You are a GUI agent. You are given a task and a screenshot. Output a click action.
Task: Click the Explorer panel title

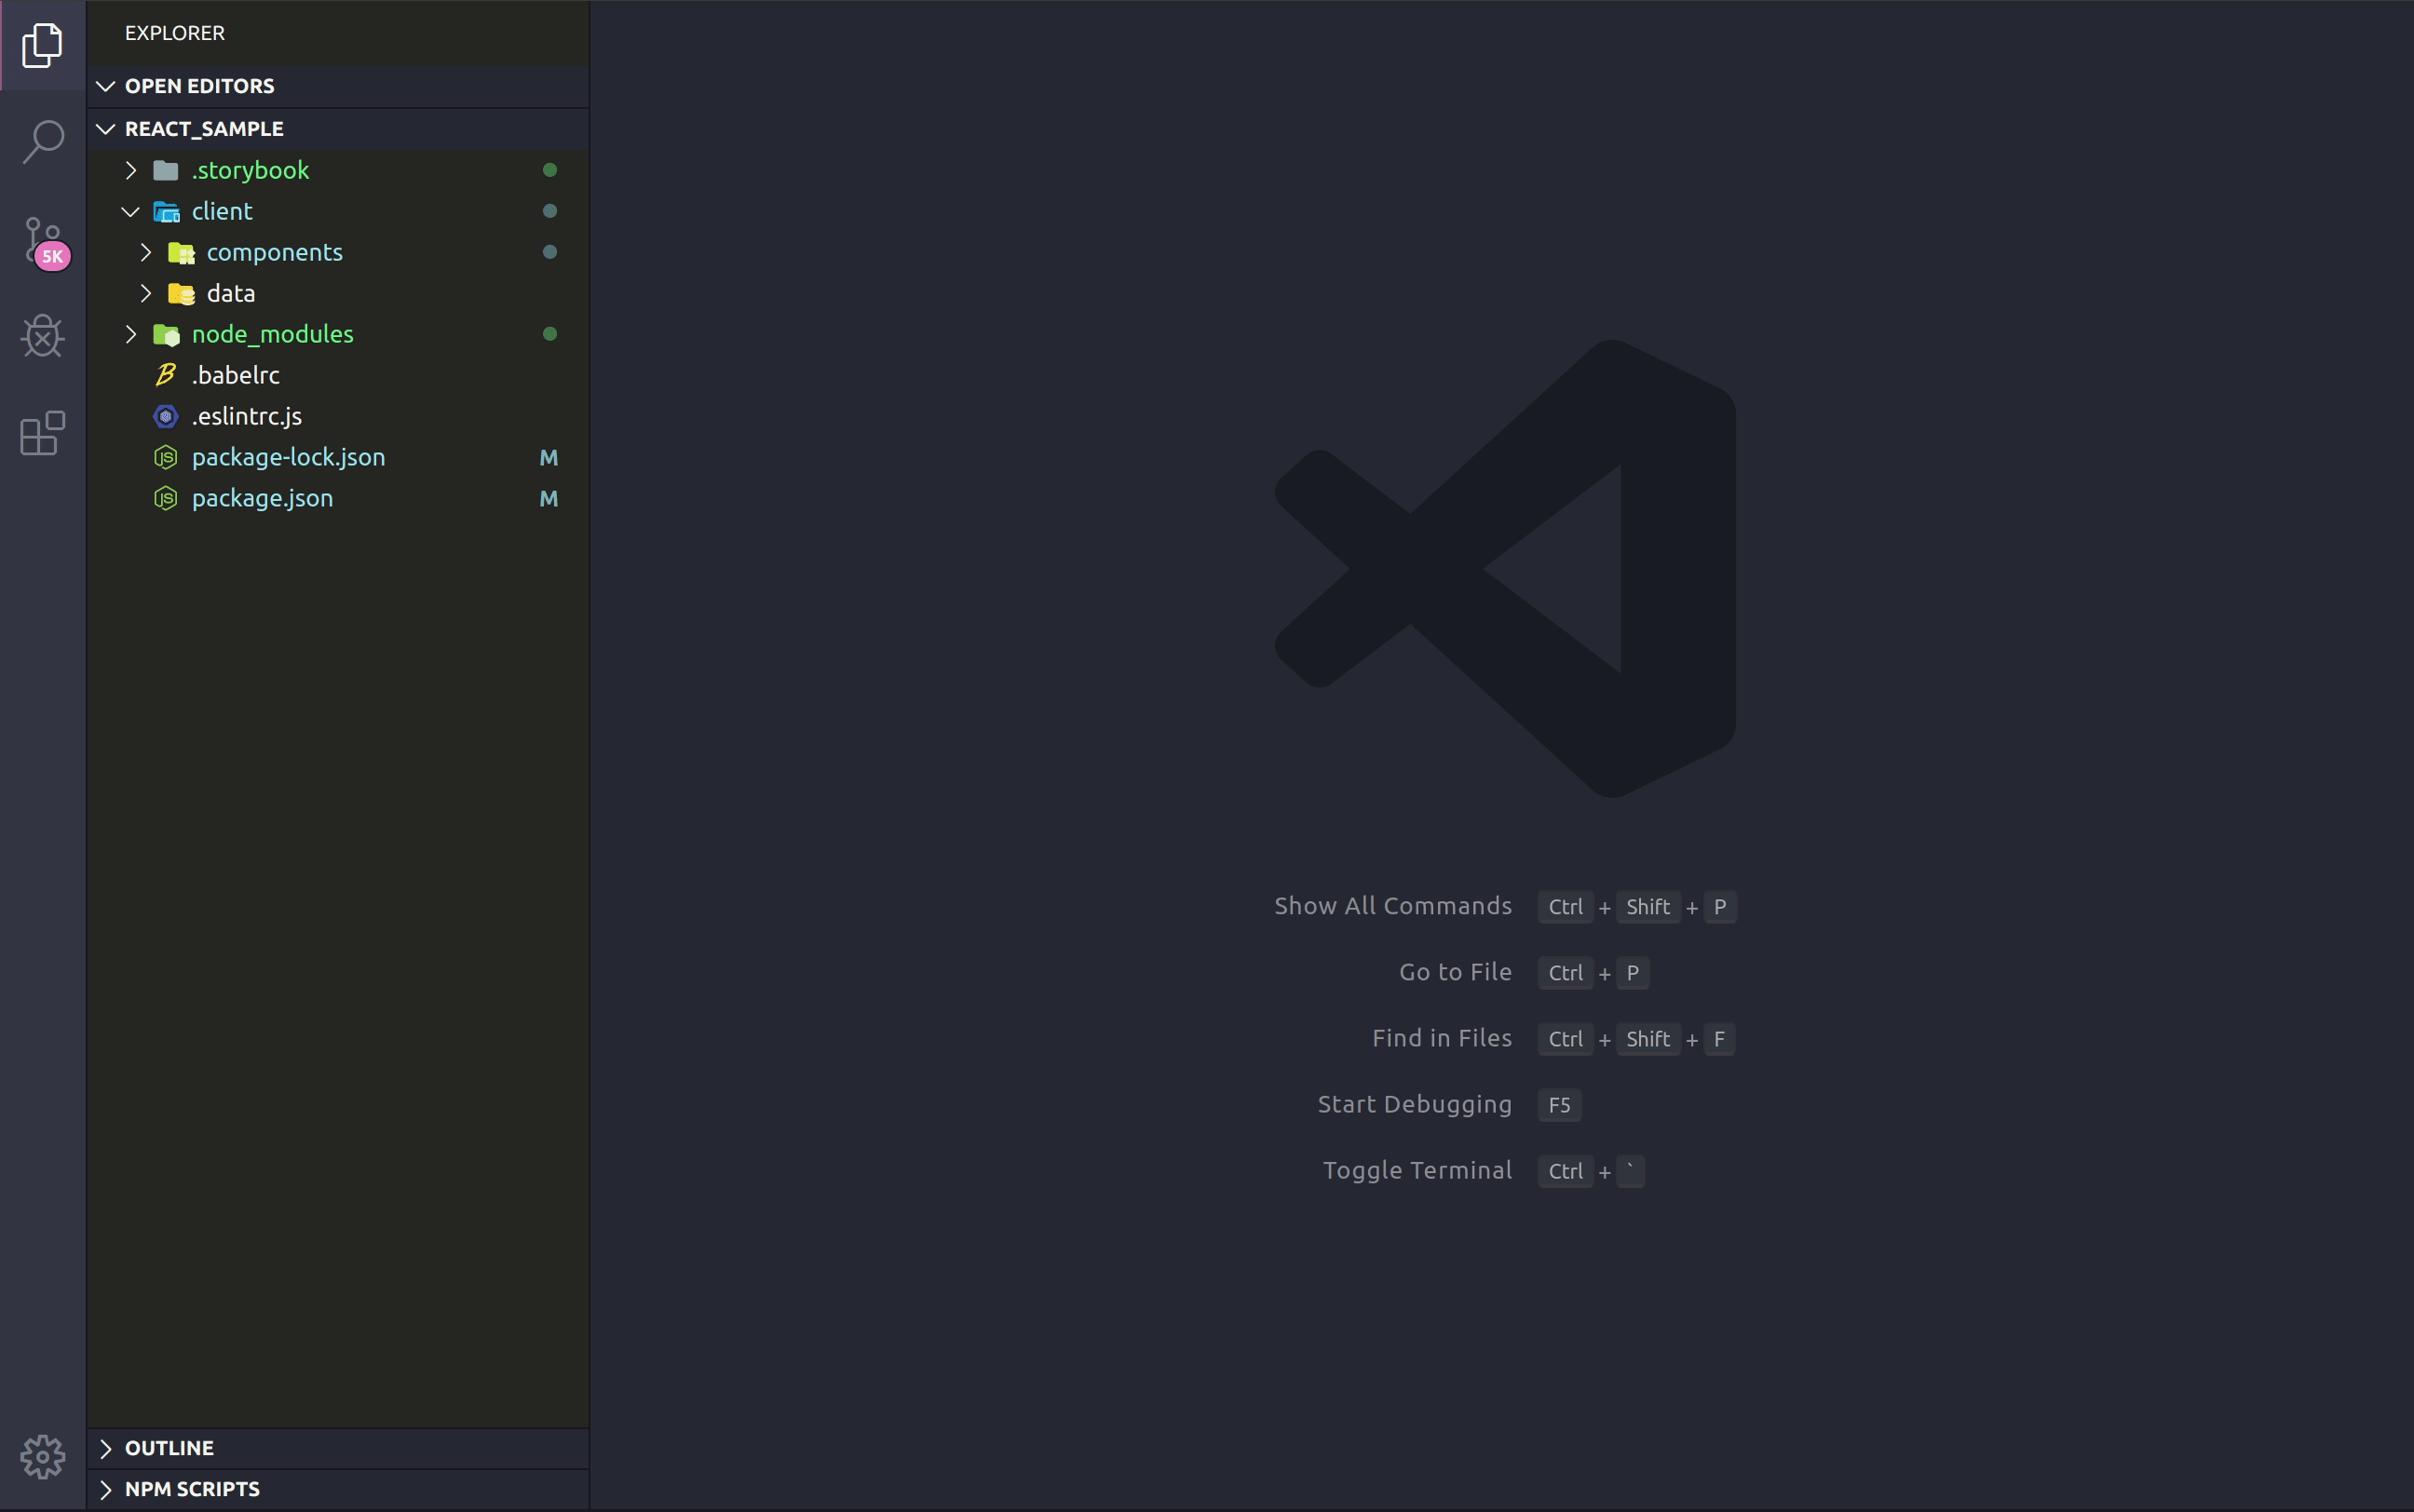[175, 33]
